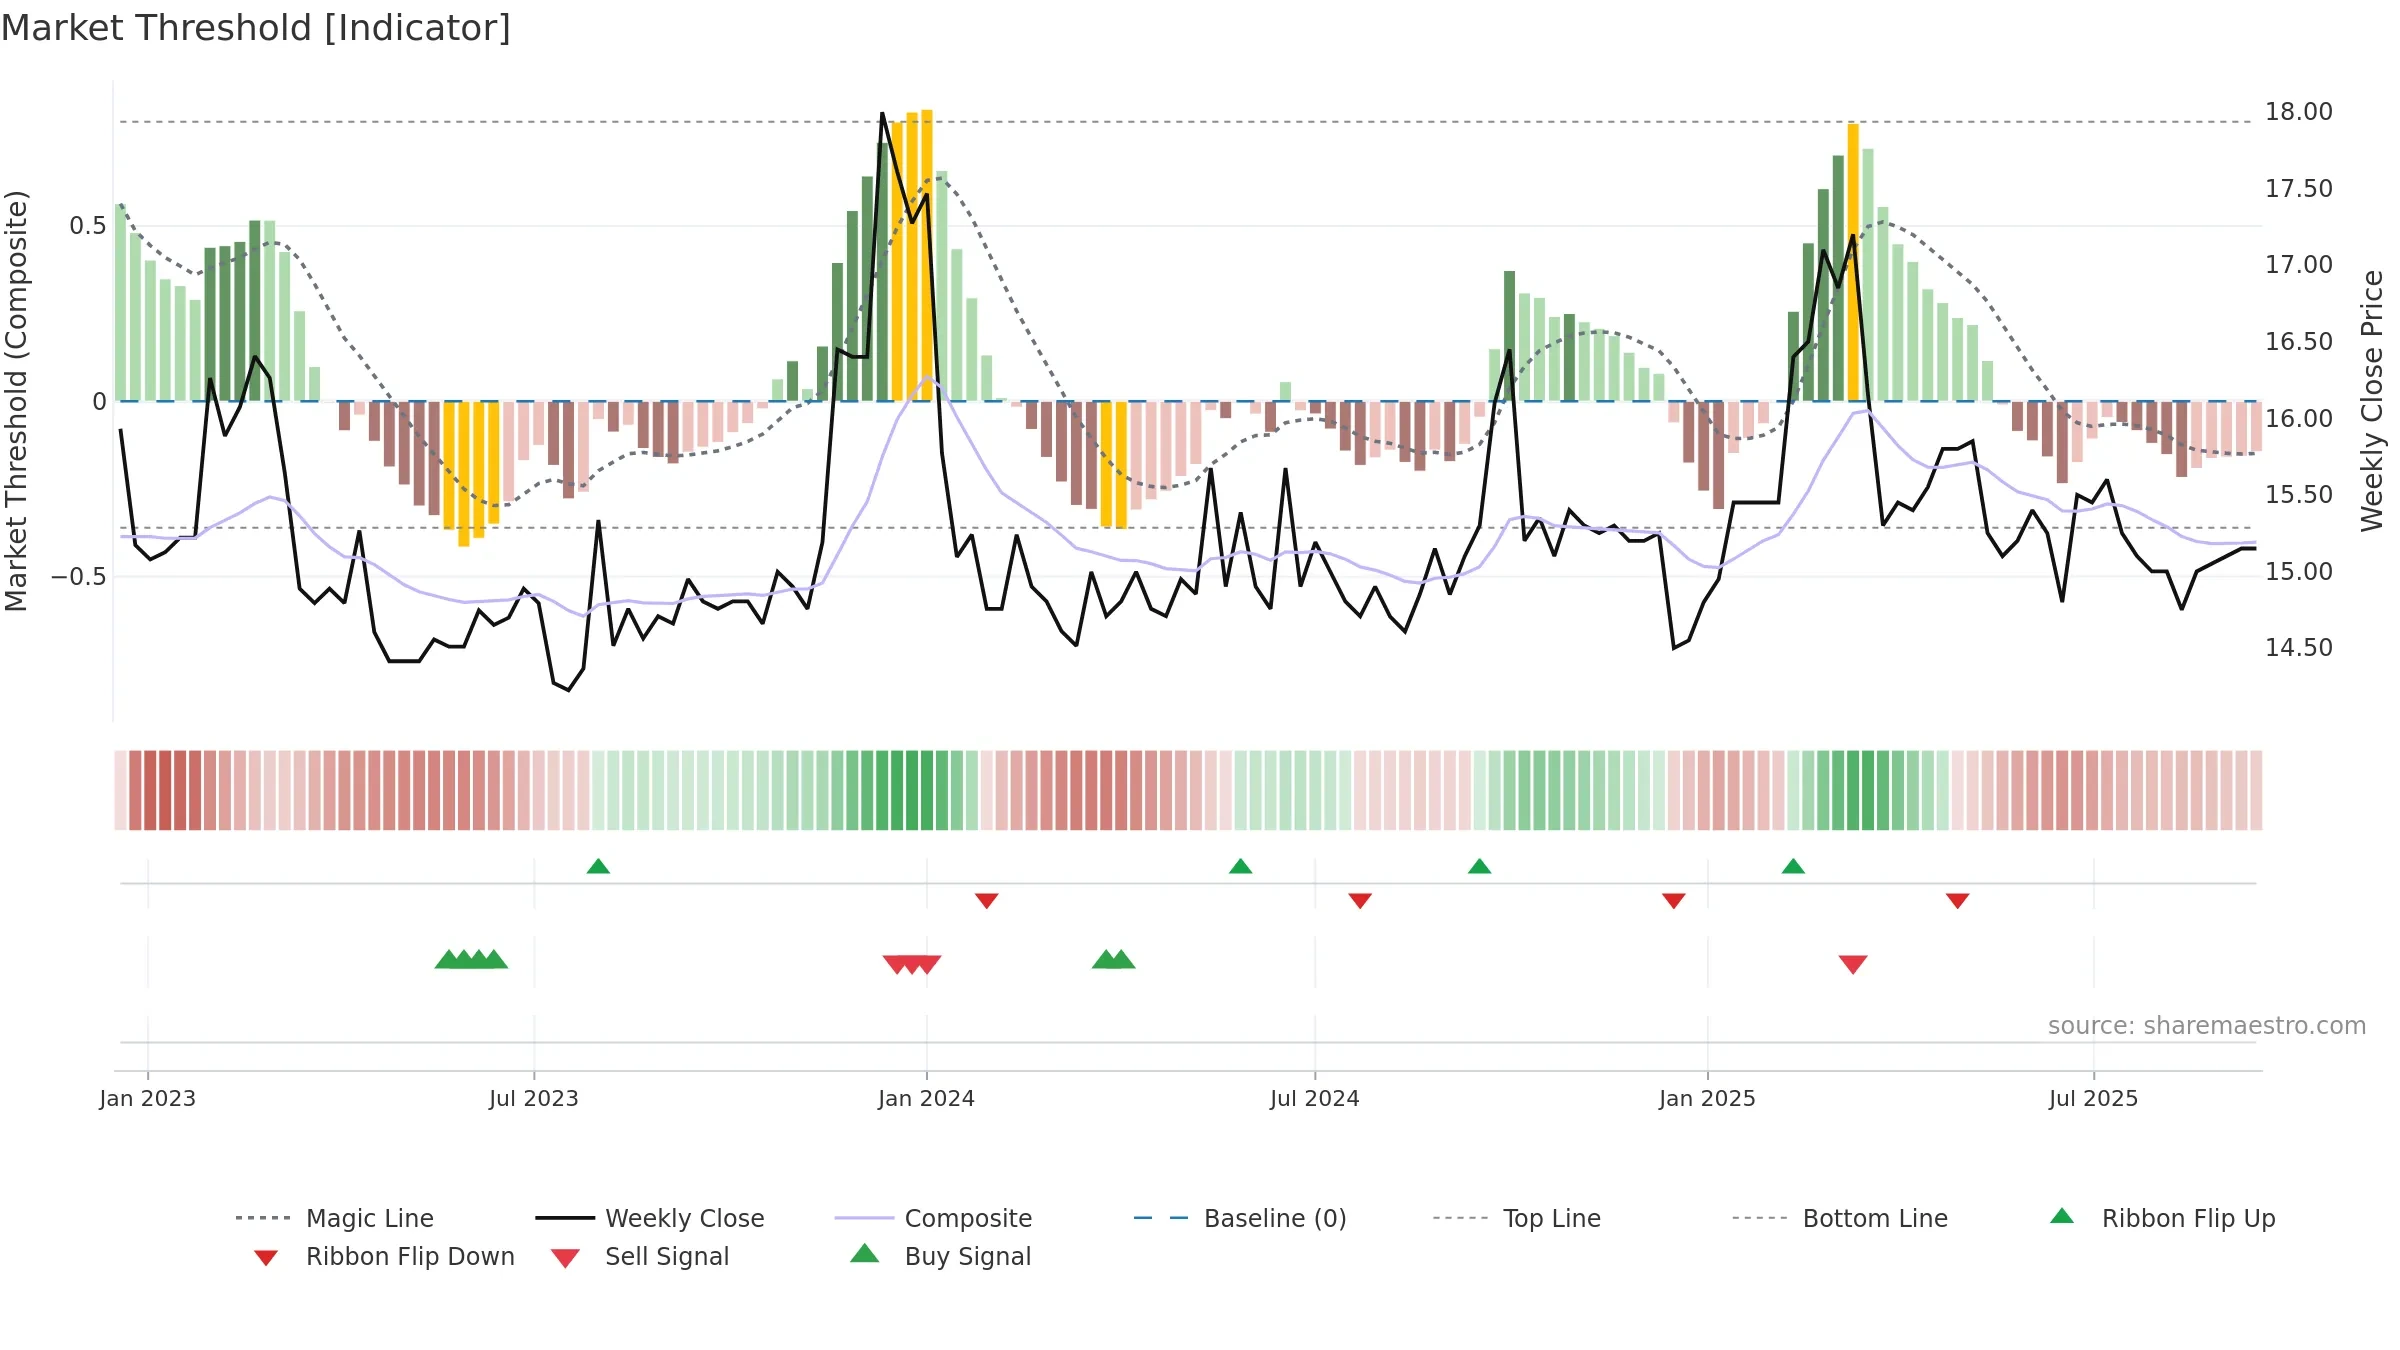Click the 16.50 price axis label

2299,342
